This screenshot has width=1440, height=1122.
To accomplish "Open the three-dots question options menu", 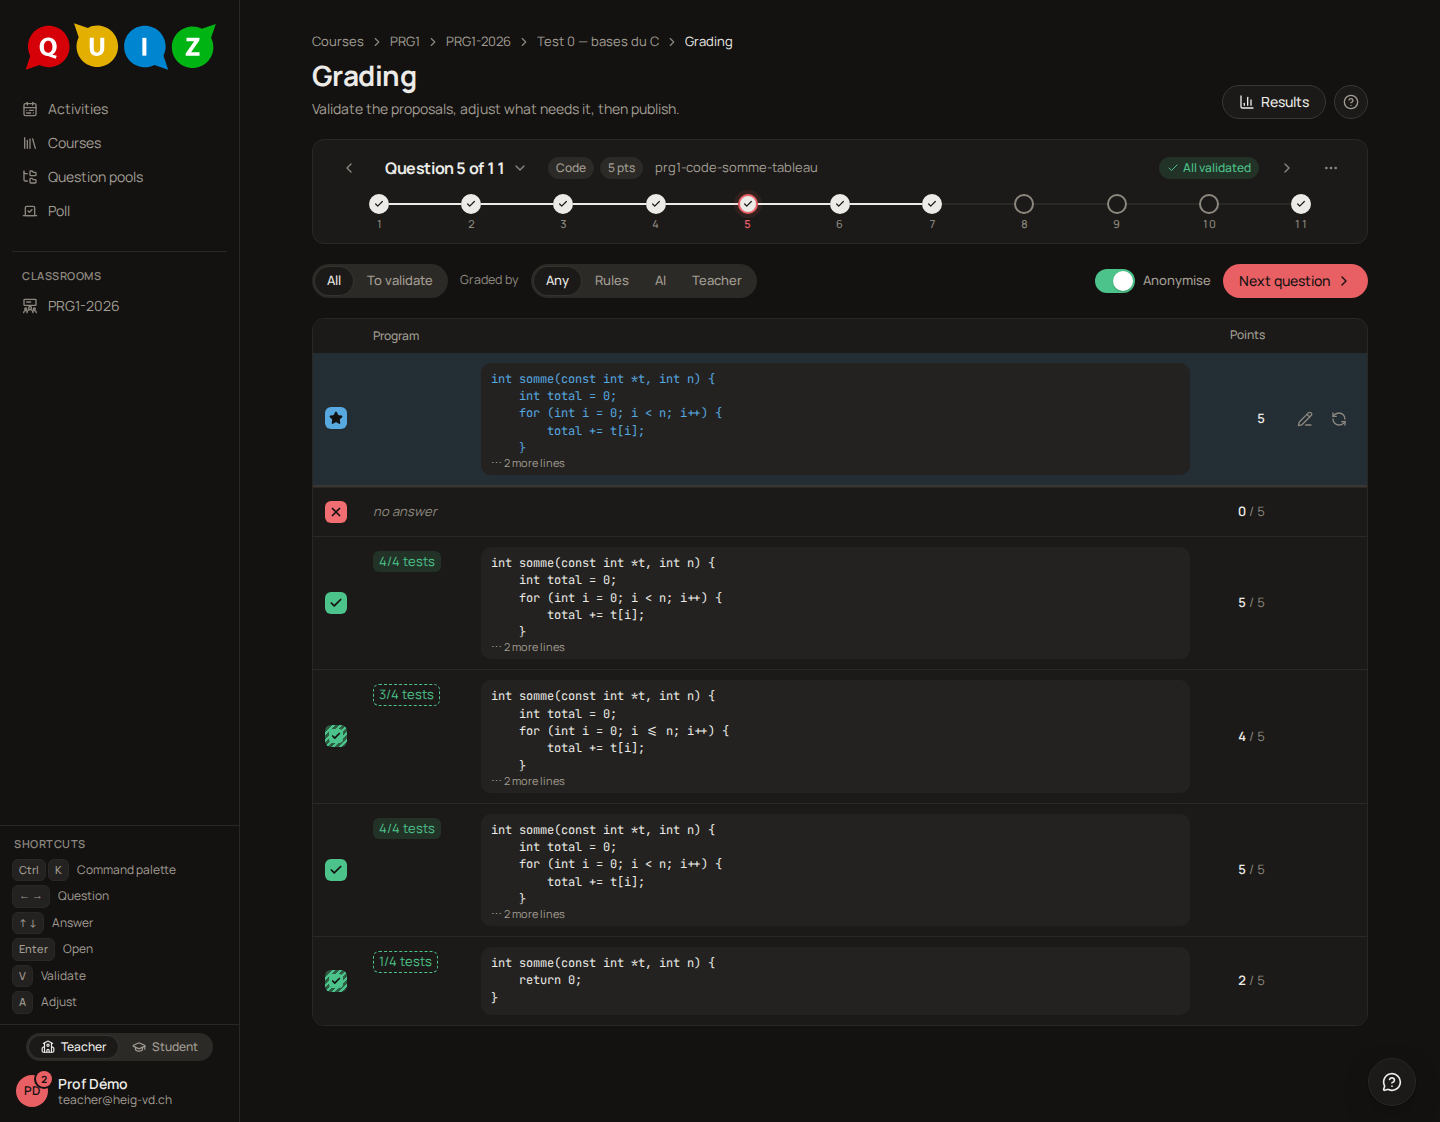I will [x=1331, y=168].
